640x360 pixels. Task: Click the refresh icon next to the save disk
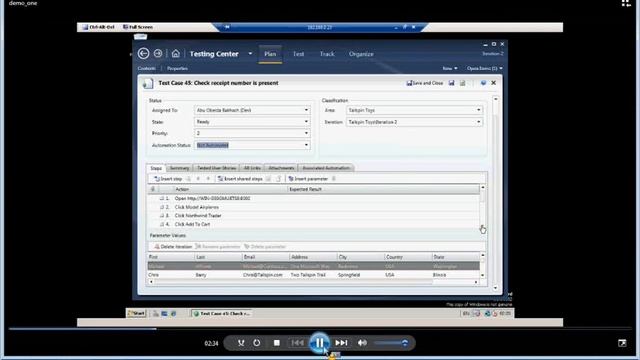click(462, 83)
